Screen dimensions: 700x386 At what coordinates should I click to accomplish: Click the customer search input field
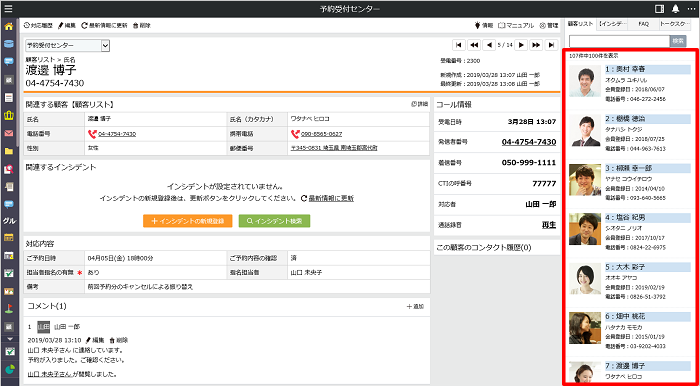click(x=619, y=41)
